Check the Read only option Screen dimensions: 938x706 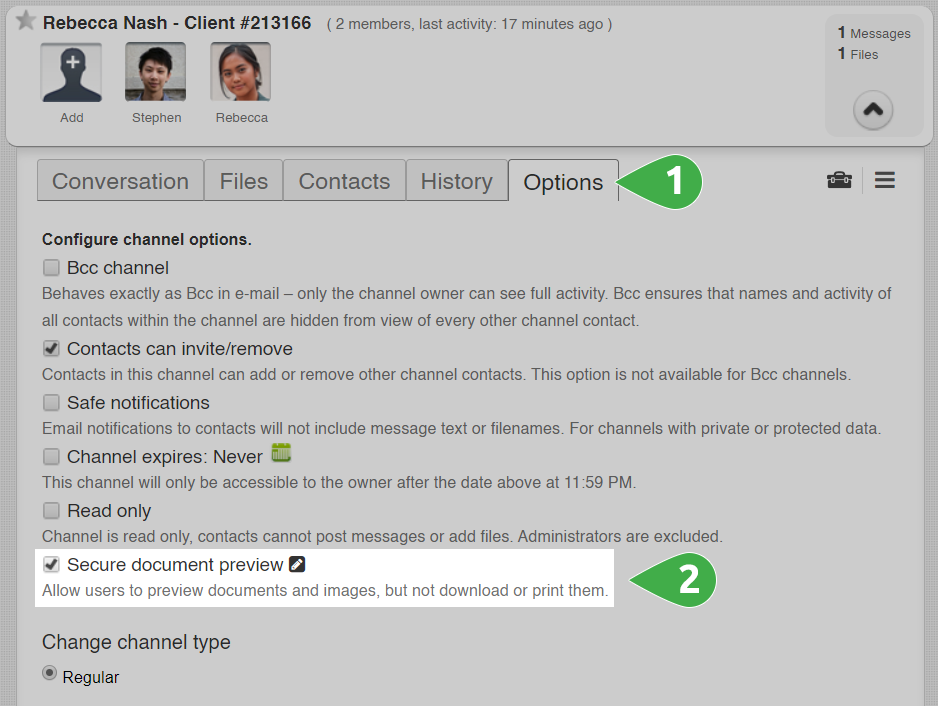tap(50, 510)
